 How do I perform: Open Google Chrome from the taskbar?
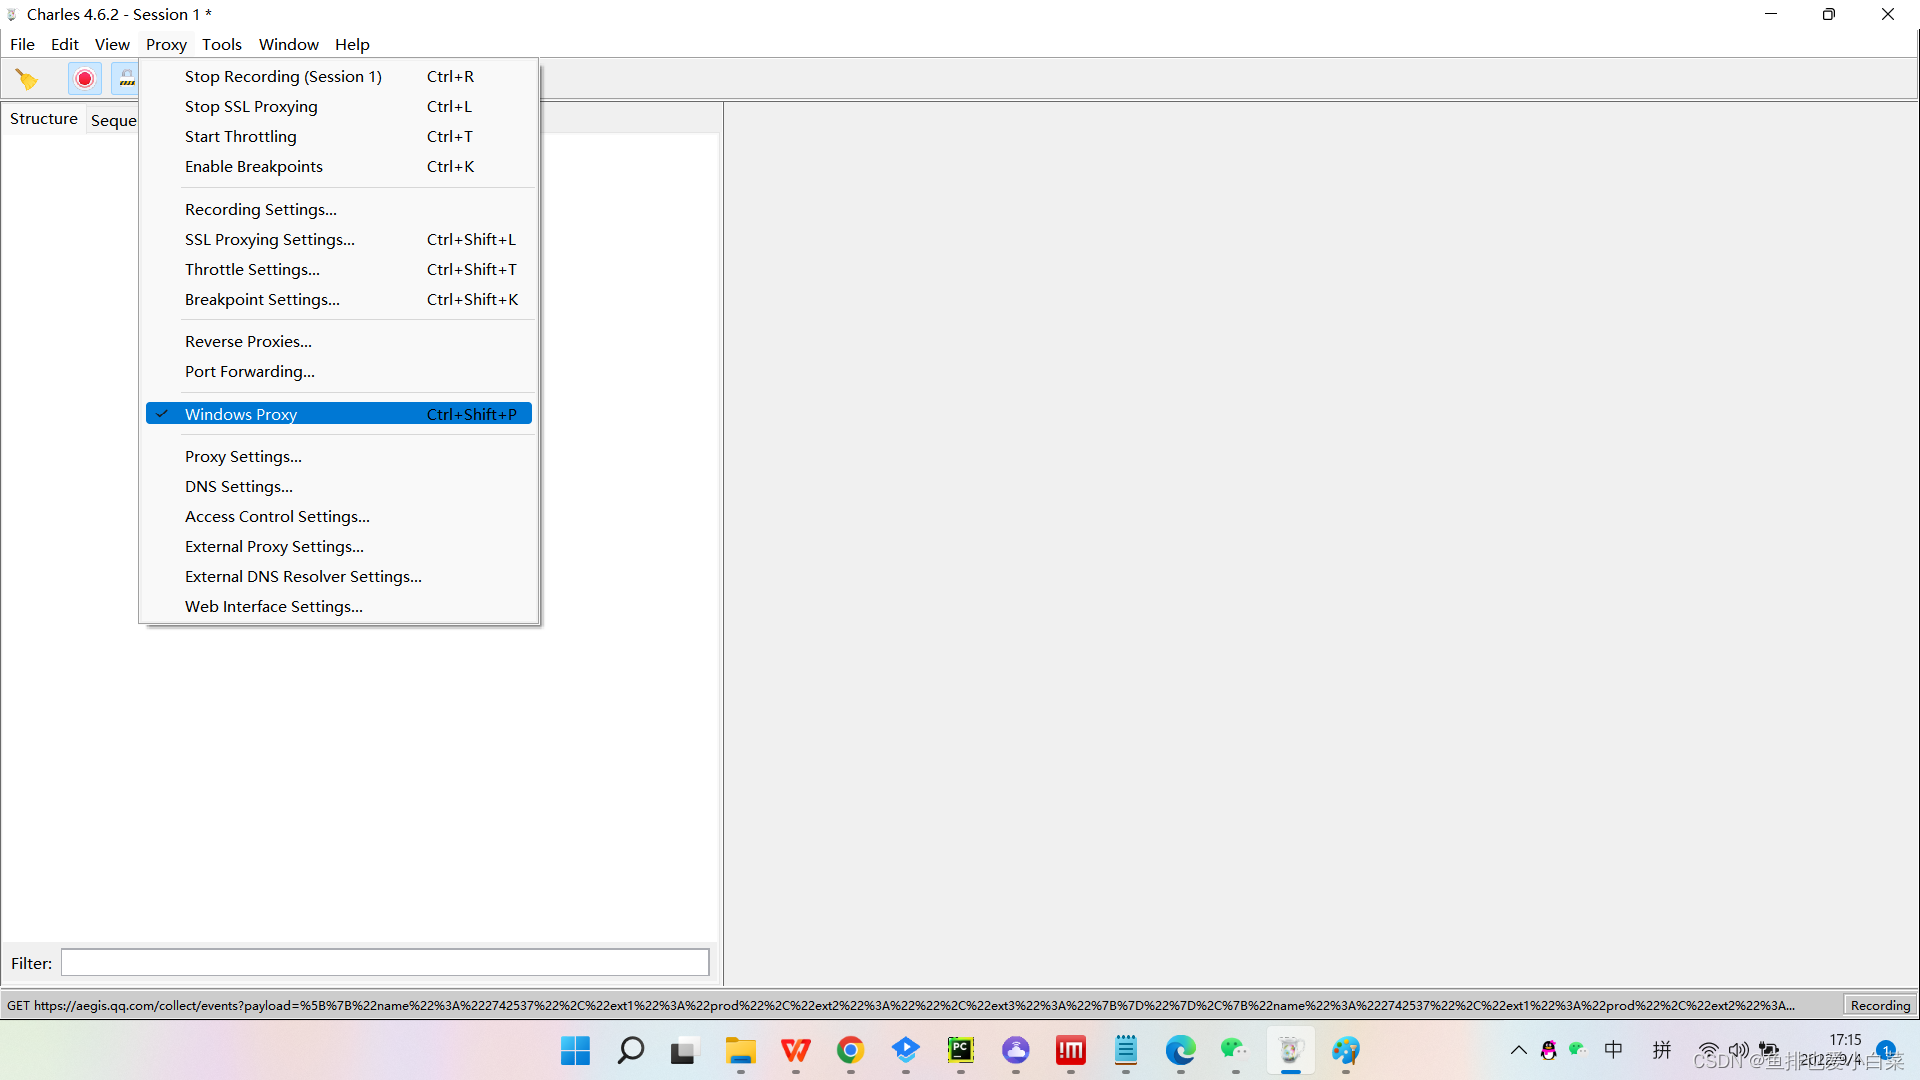pos(851,1050)
